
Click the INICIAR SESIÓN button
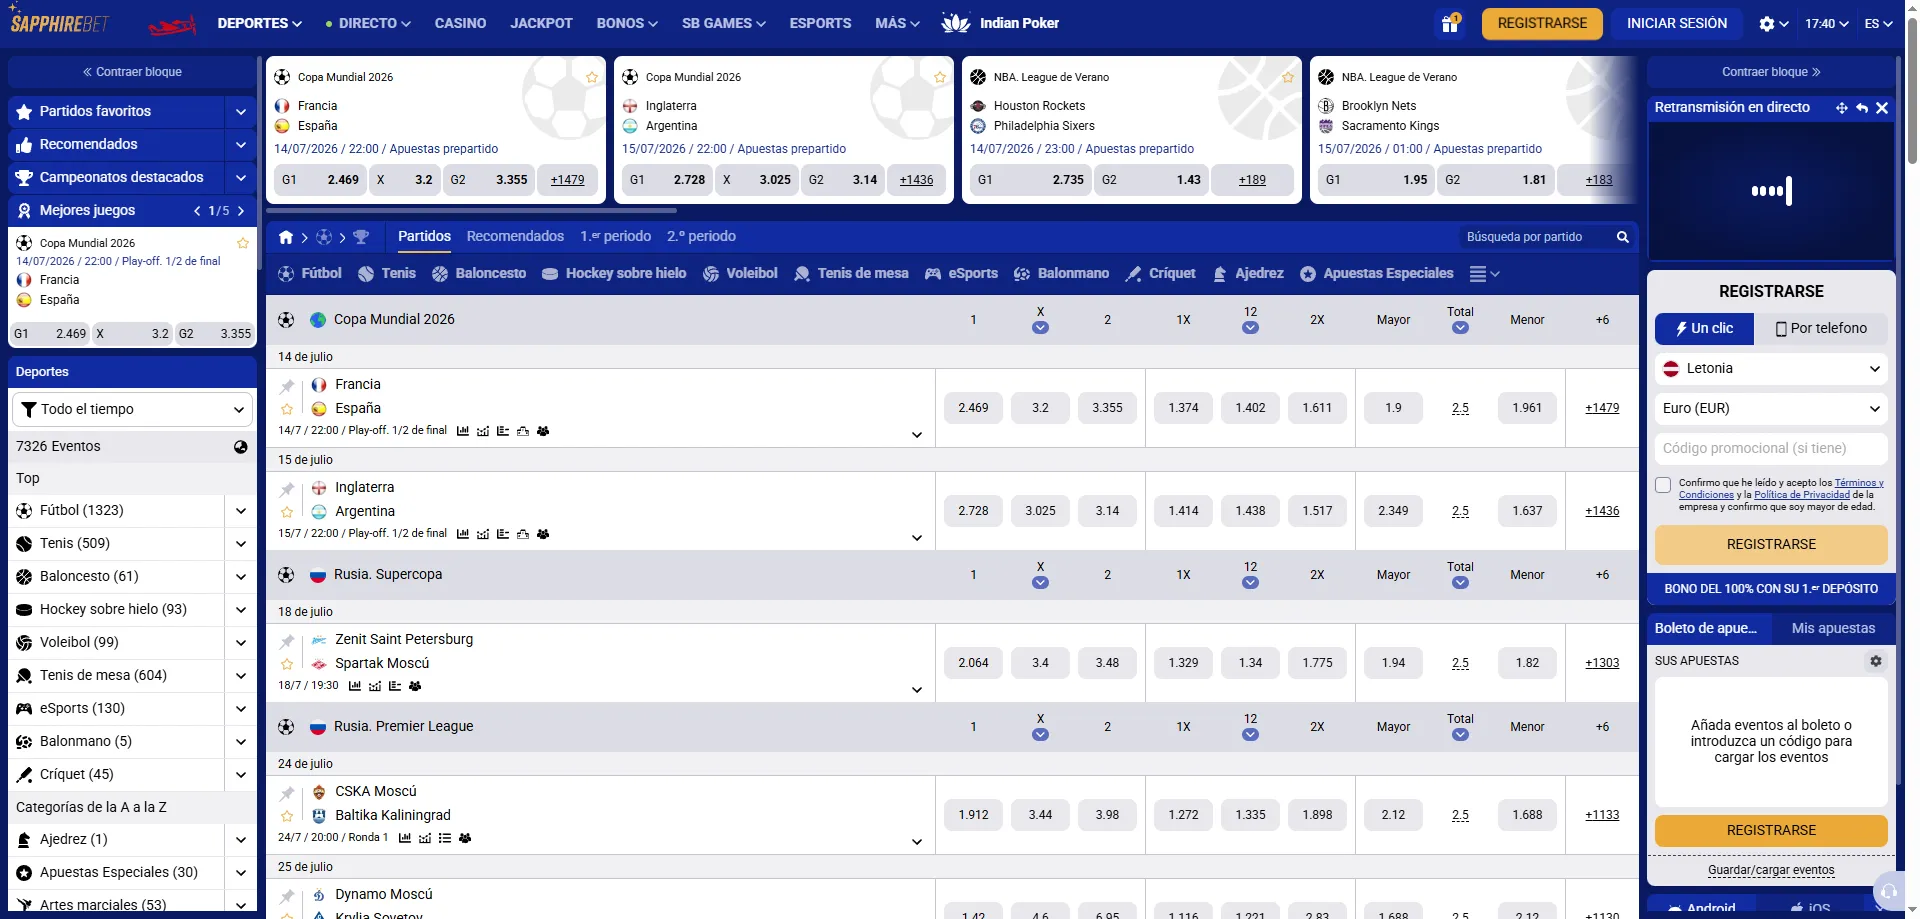[x=1676, y=23]
